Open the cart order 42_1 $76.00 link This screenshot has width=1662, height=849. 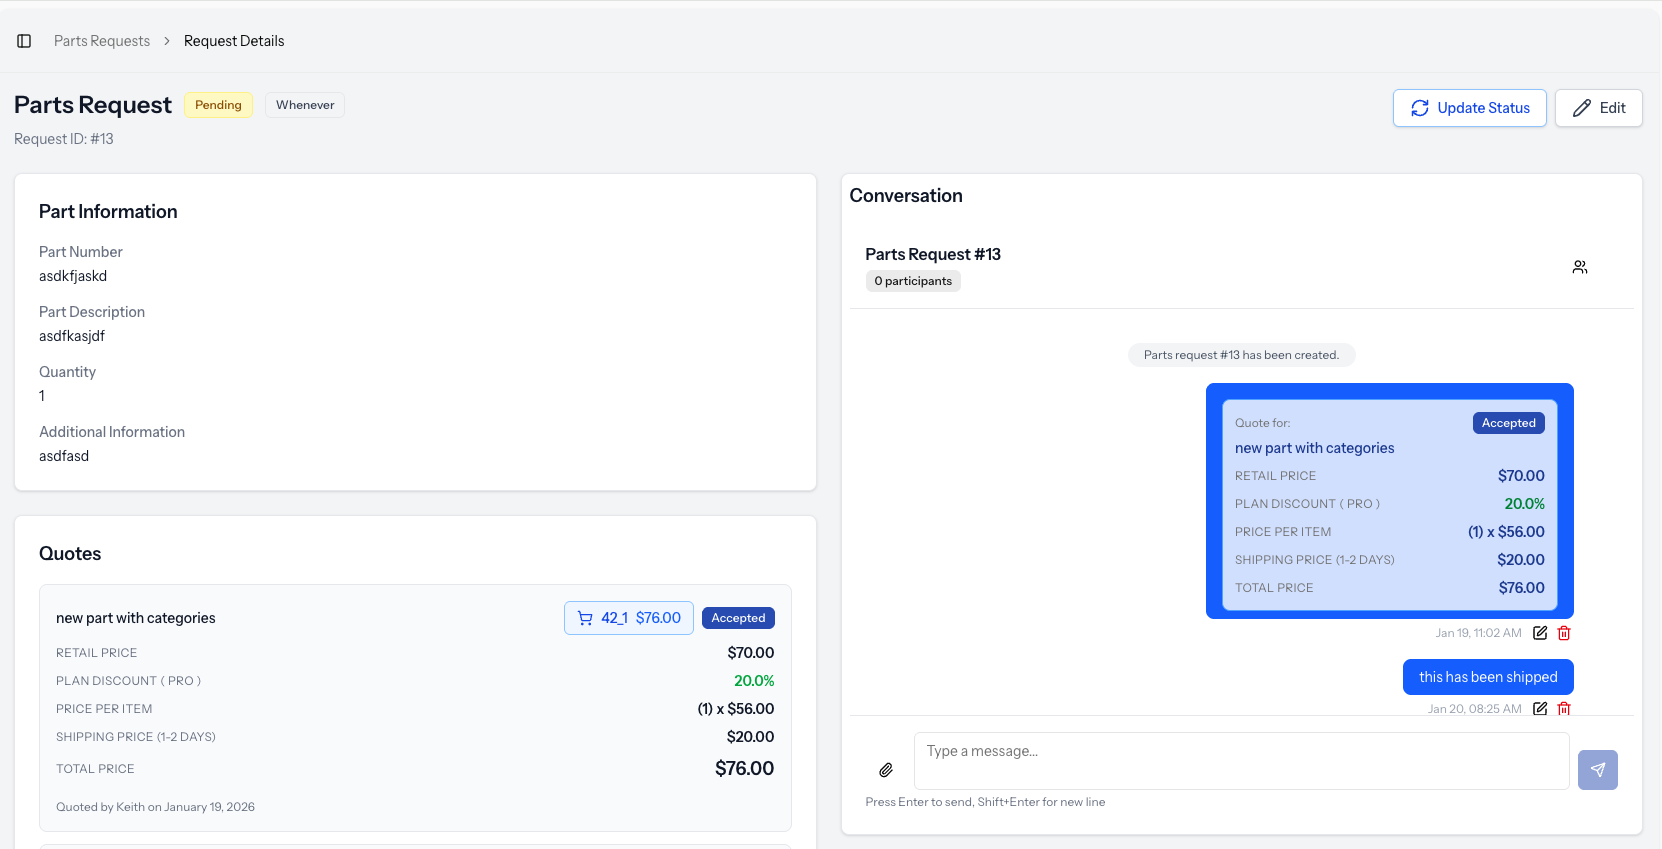click(x=629, y=618)
